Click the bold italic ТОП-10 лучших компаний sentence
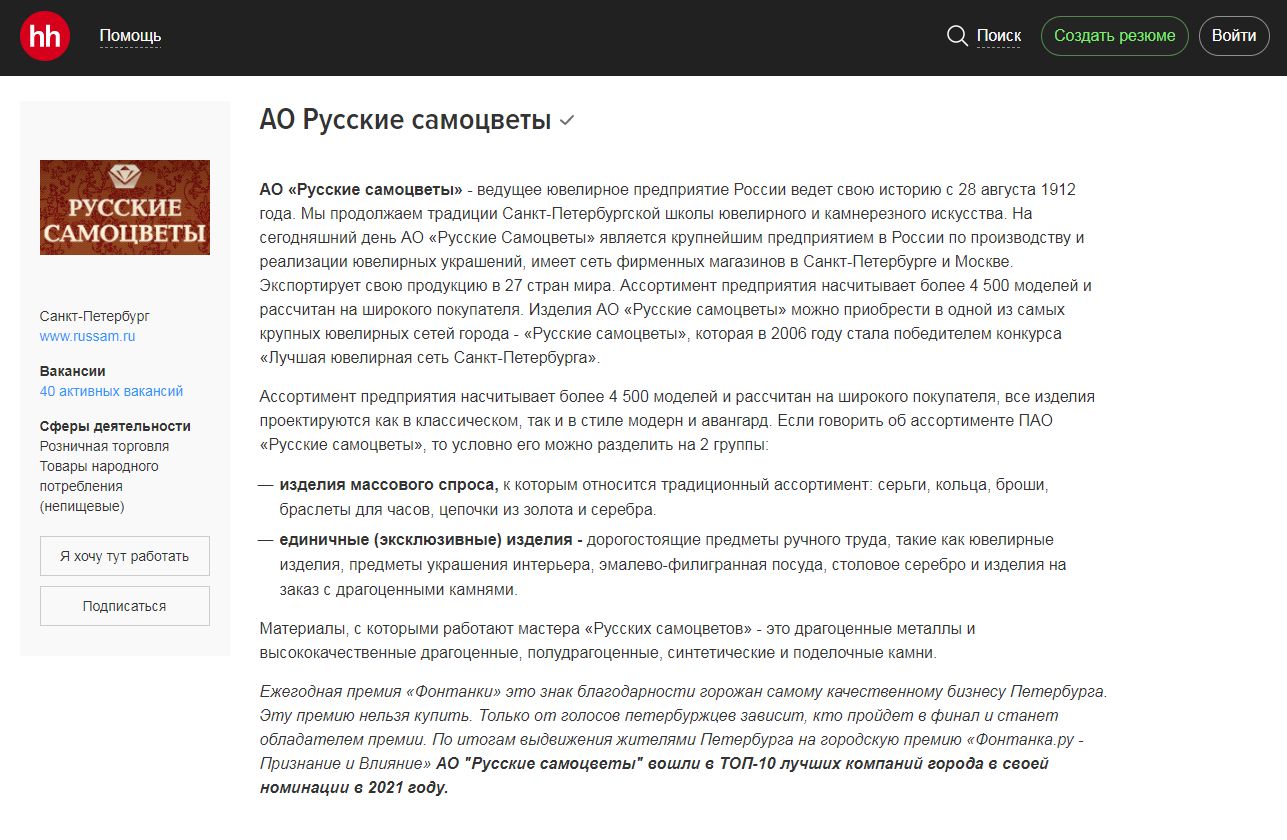 [x=654, y=775]
